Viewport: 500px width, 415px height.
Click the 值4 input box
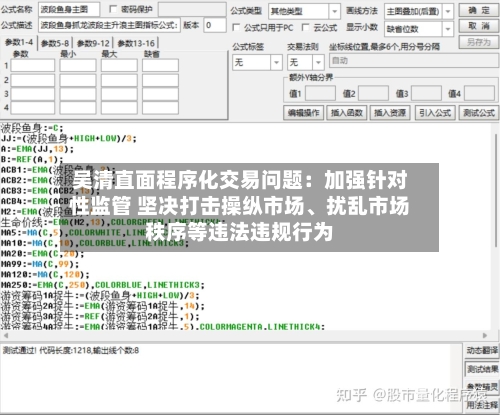pyautogui.click(x=479, y=93)
